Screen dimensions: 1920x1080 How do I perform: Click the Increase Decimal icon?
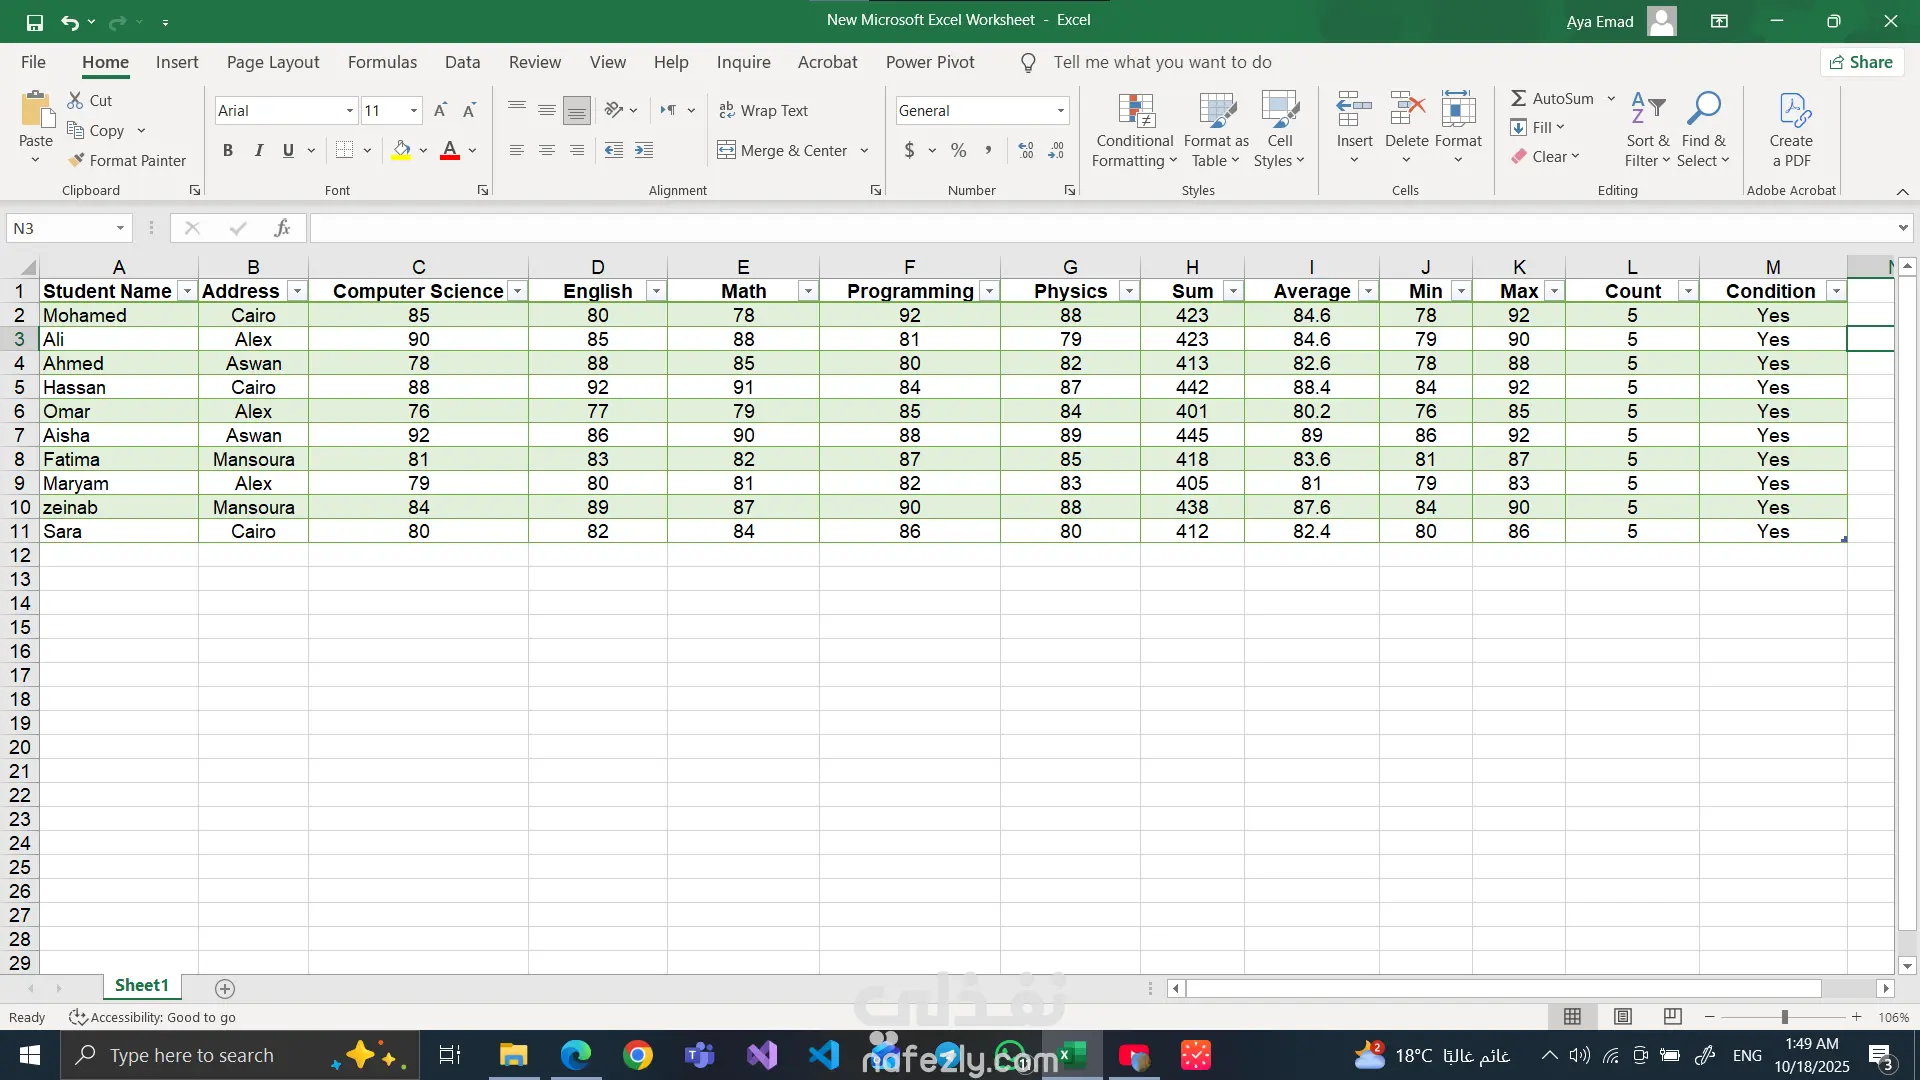click(x=1026, y=150)
